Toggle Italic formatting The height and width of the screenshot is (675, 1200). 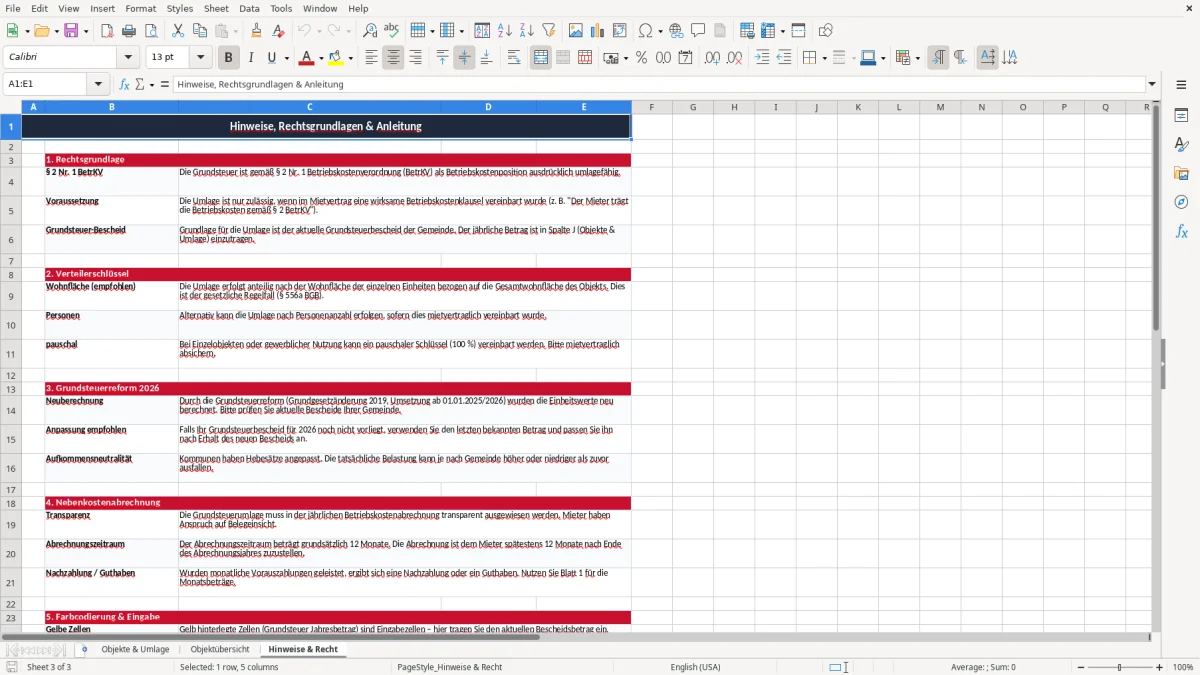[250, 58]
